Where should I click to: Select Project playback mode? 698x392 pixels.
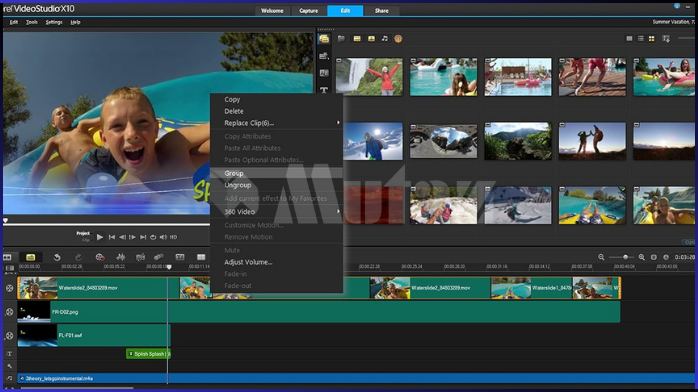pyautogui.click(x=83, y=233)
